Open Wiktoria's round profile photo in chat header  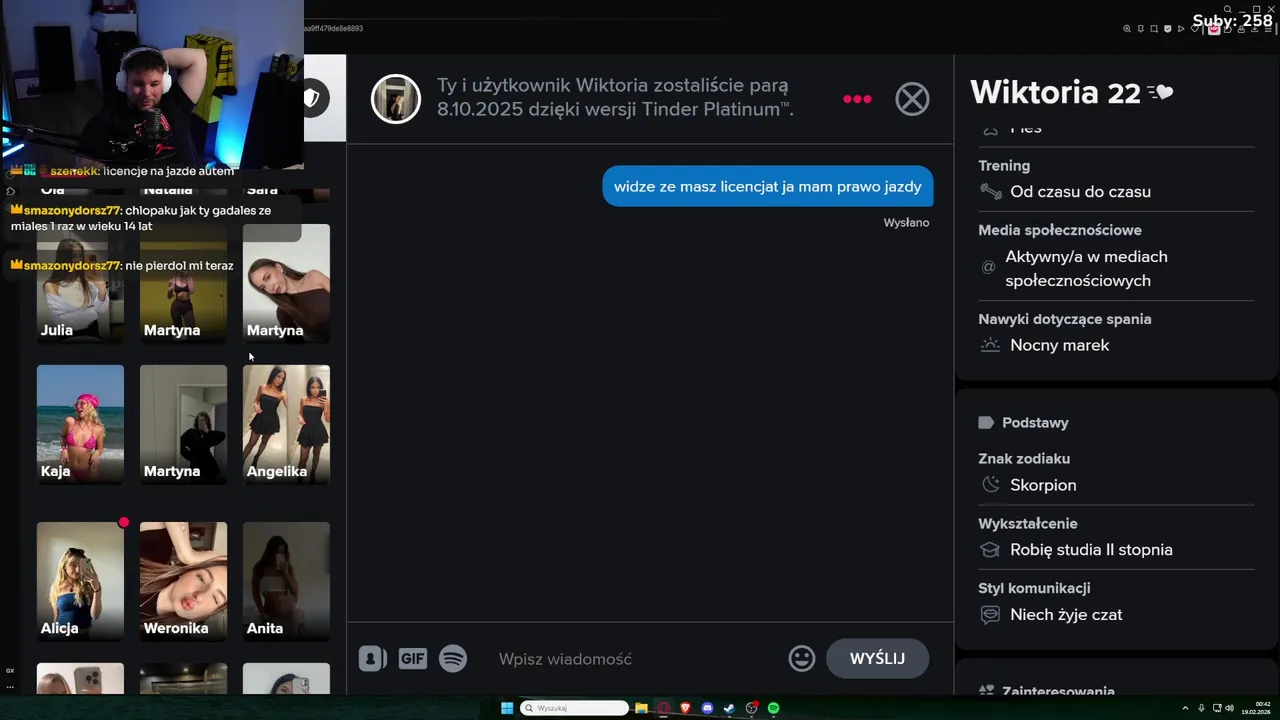[x=396, y=99]
